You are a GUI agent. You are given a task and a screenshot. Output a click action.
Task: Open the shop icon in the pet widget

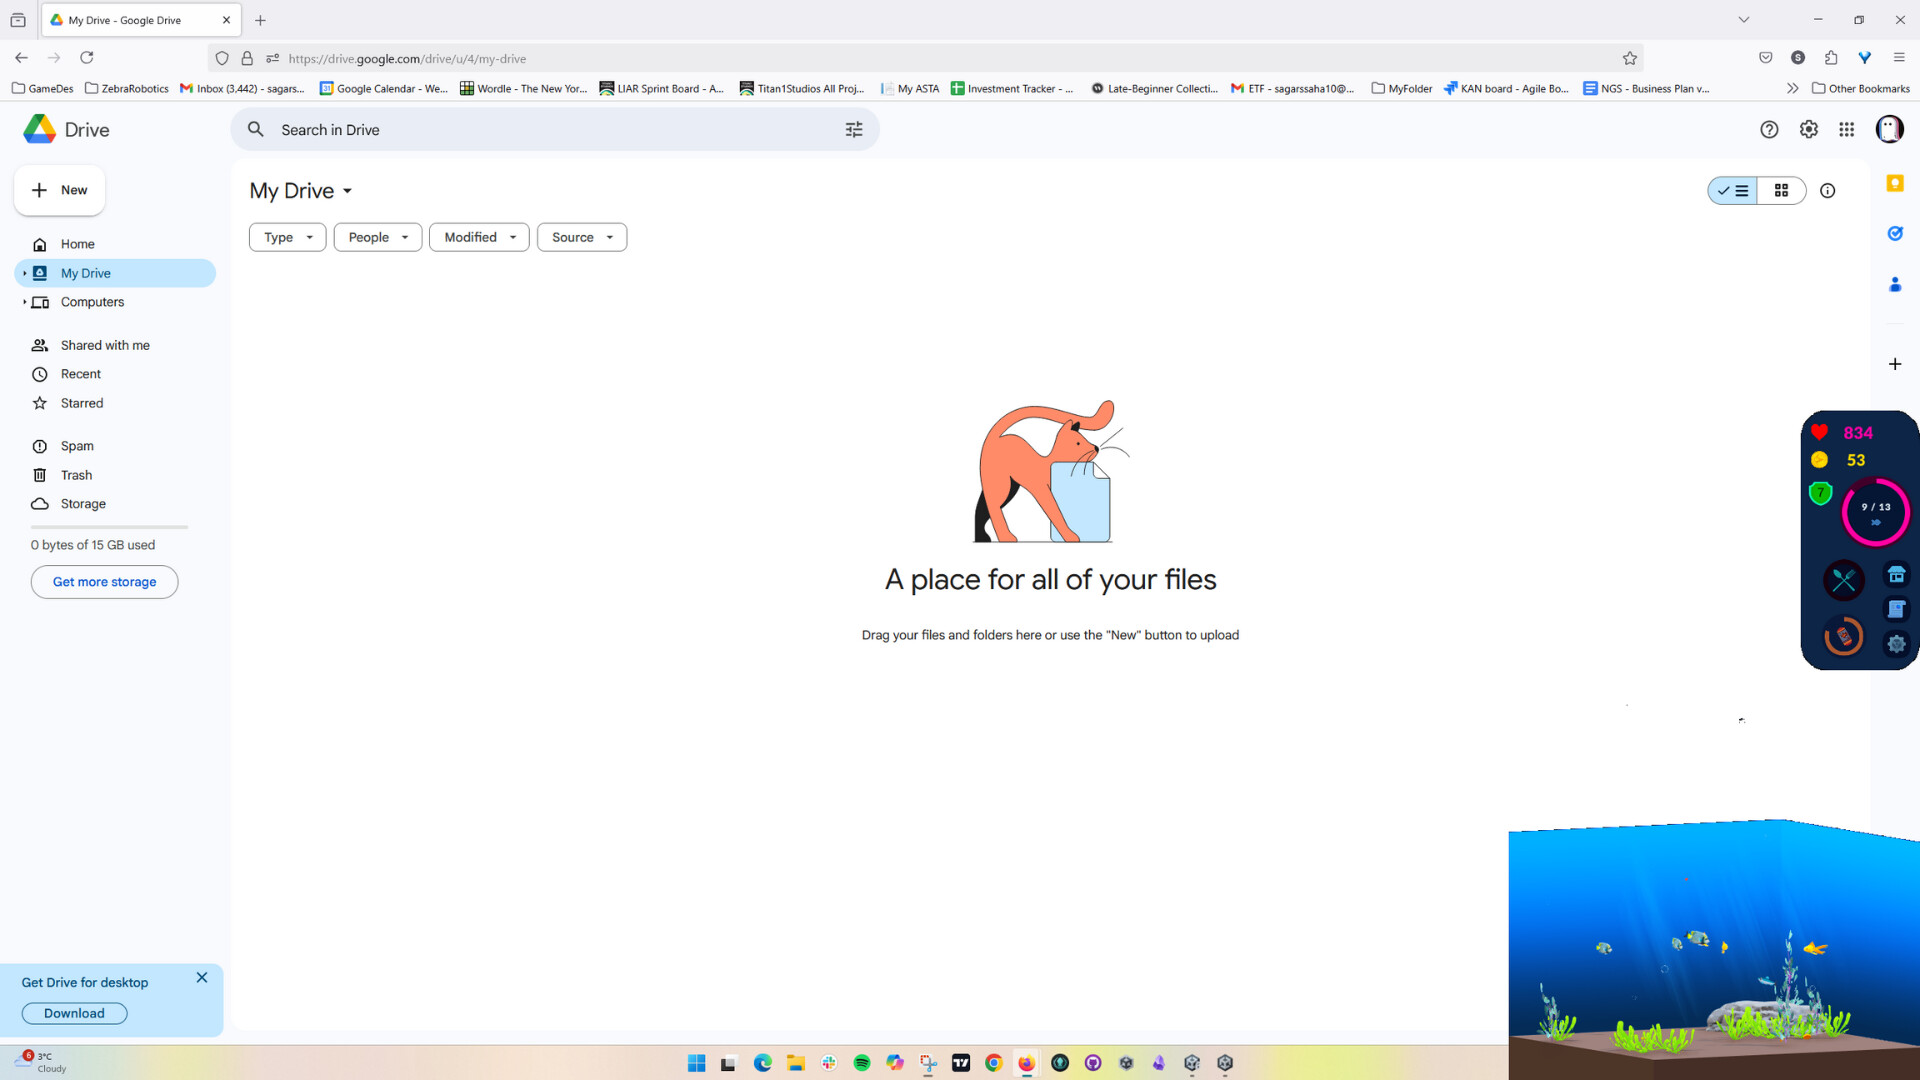pos(1898,575)
